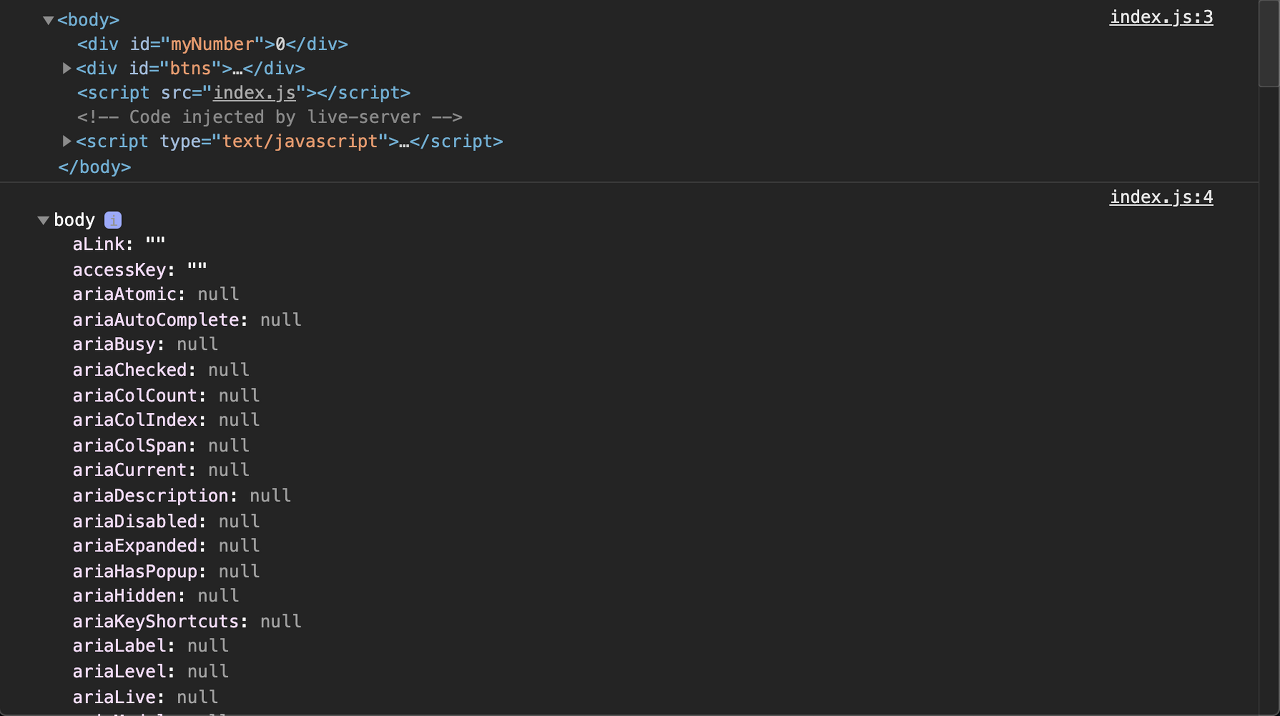1280x716 pixels.
Task: Select the ariaDescription property
Action: [182, 496]
